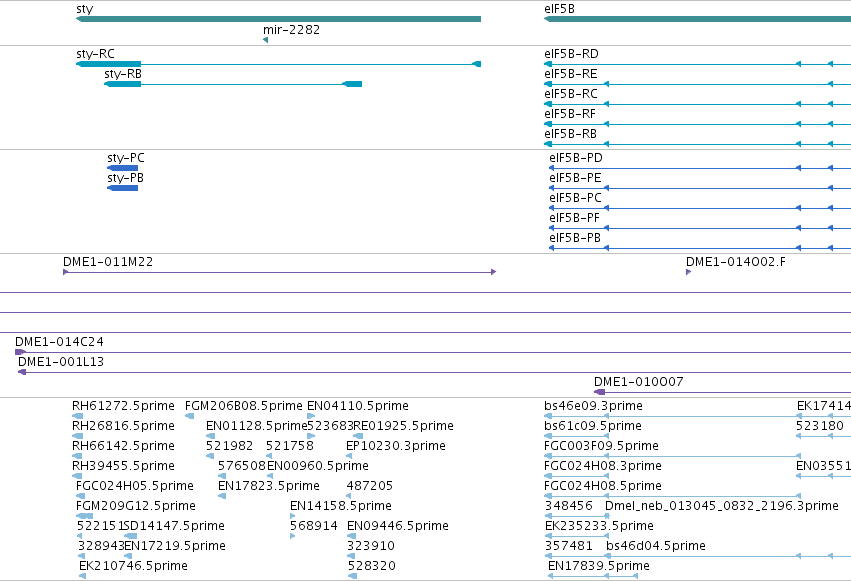Click EST label EK235233.5prime

coord(599,526)
